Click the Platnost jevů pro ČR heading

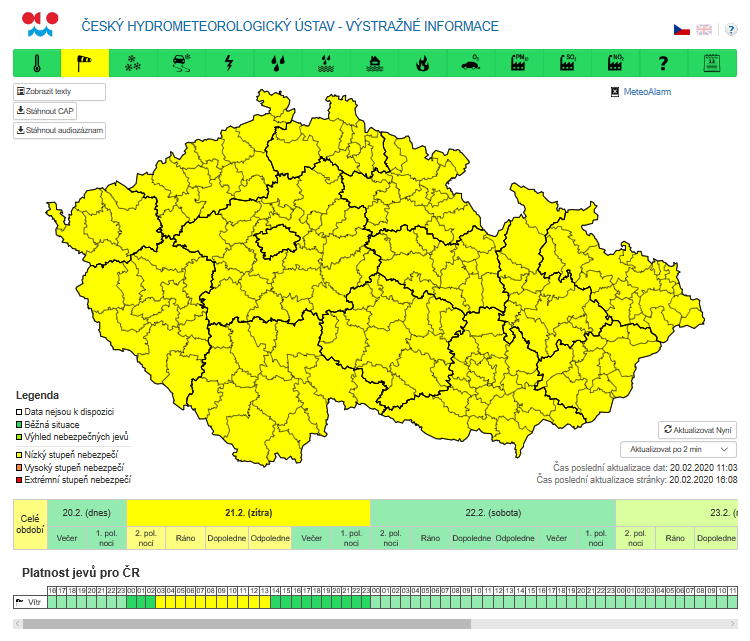(81, 573)
